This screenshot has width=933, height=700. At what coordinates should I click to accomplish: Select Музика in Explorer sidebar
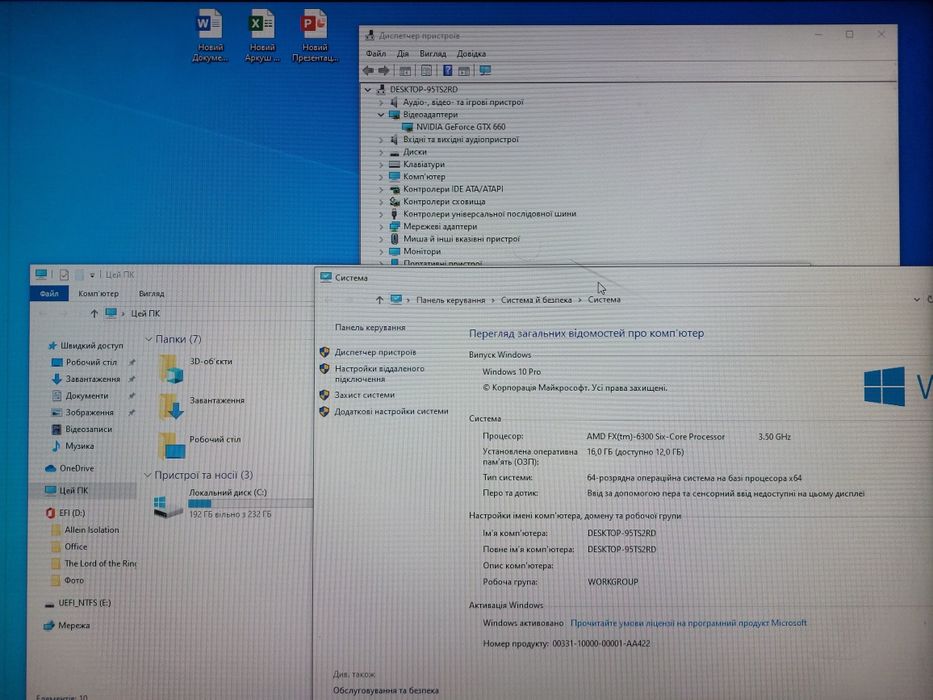(79, 445)
